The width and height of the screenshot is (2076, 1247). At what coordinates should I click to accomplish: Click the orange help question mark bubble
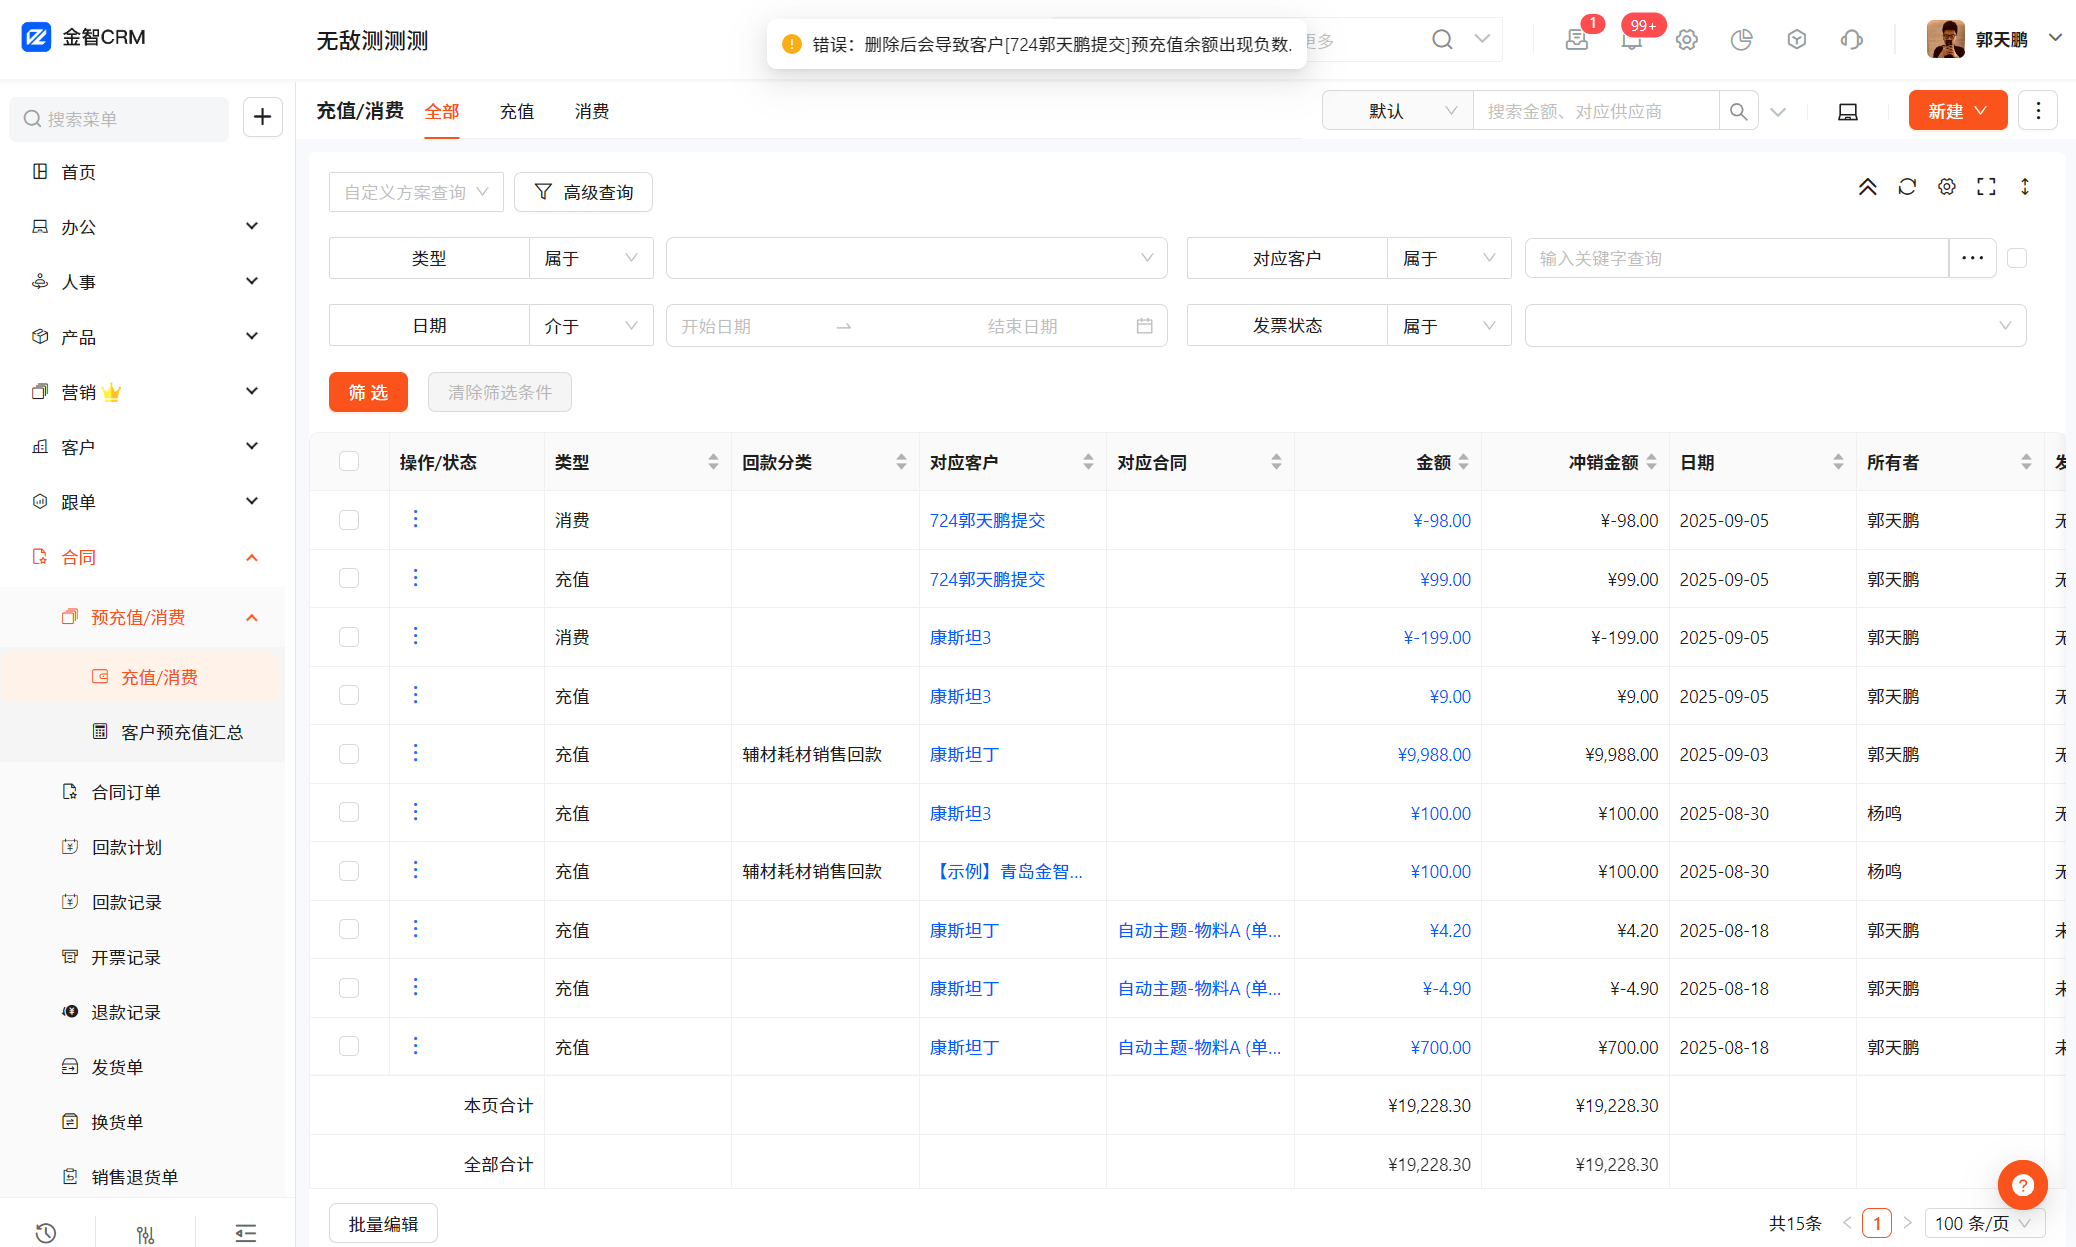click(x=2022, y=1185)
